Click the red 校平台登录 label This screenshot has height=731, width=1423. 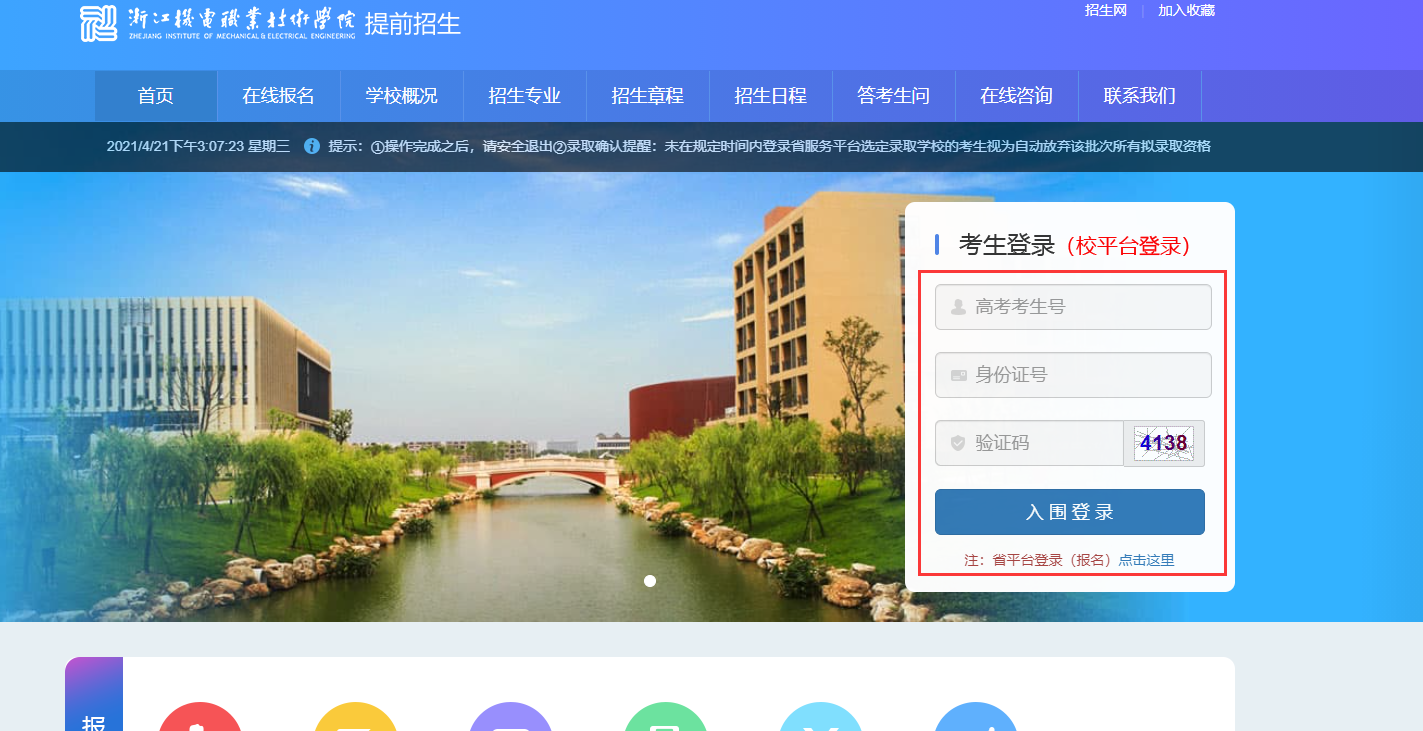(1128, 246)
